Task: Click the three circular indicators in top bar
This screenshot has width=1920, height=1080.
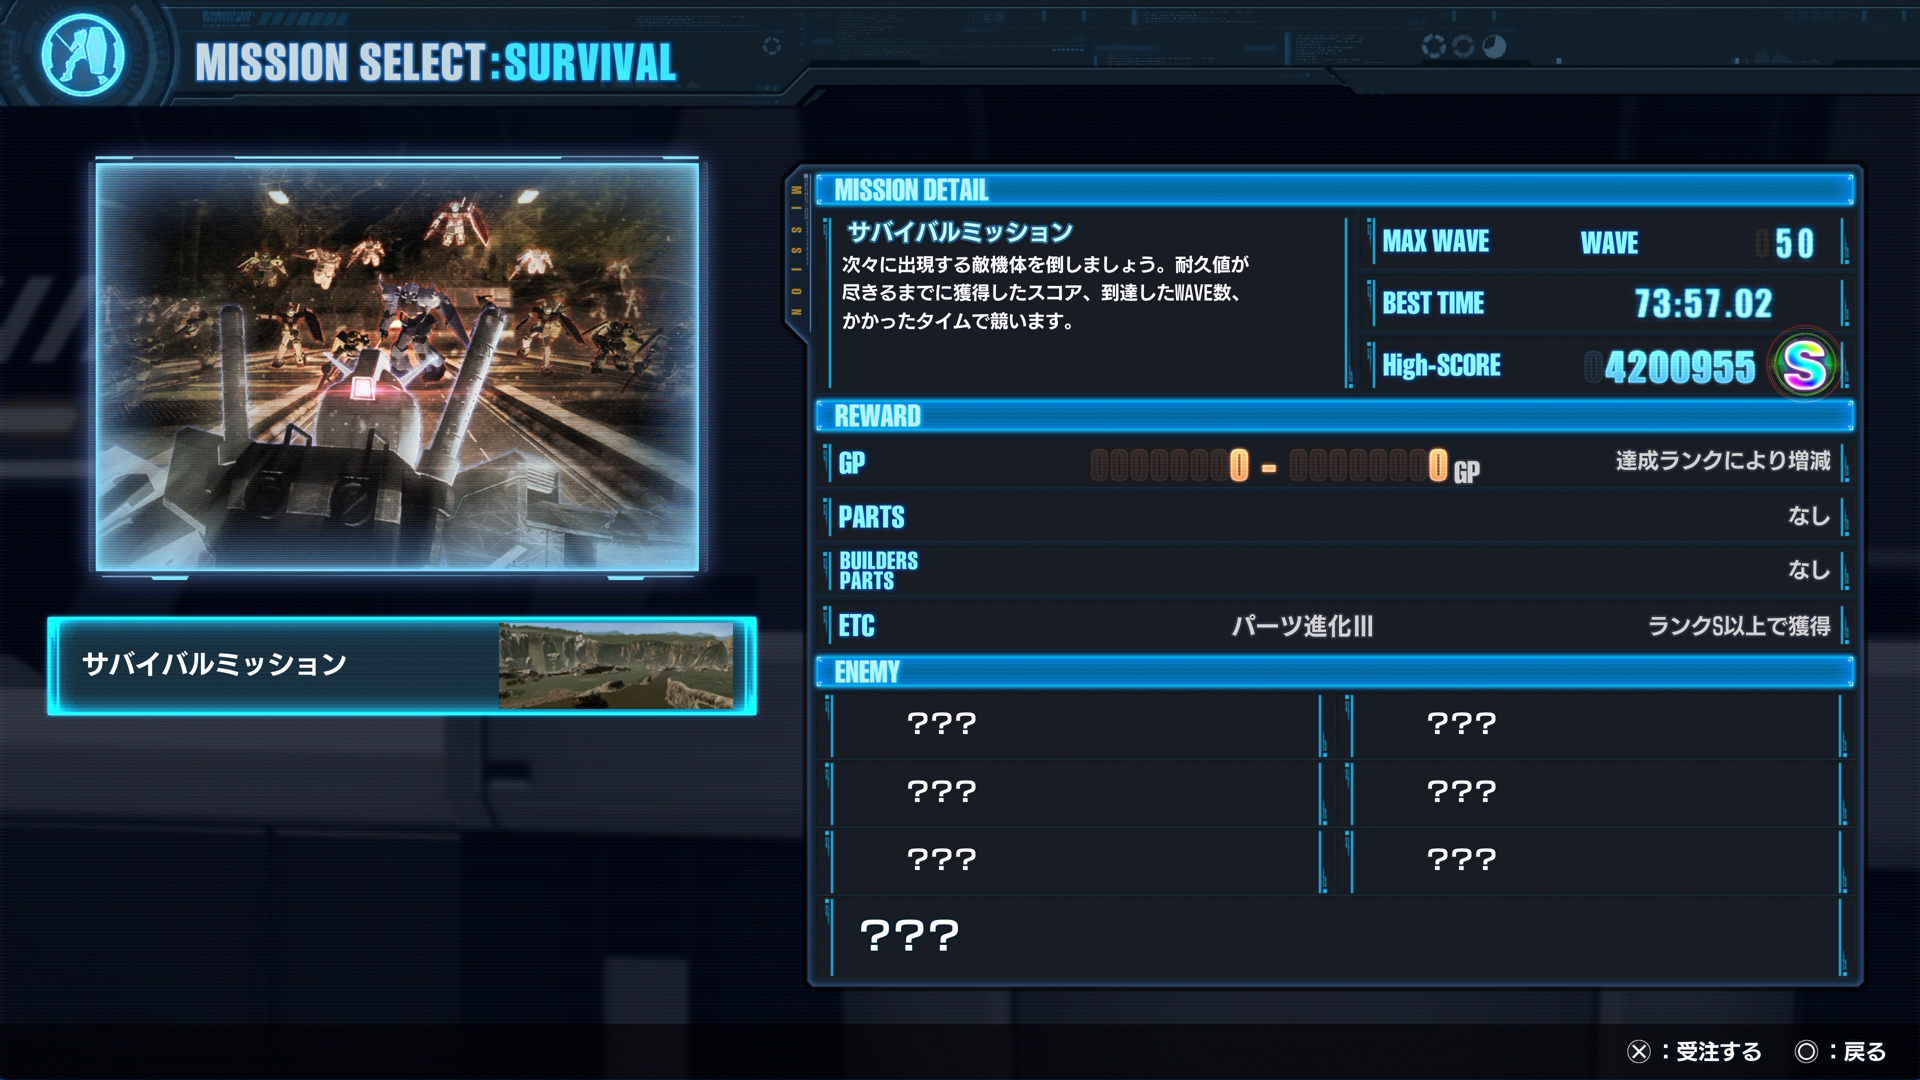Action: (x=1463, y=46)
